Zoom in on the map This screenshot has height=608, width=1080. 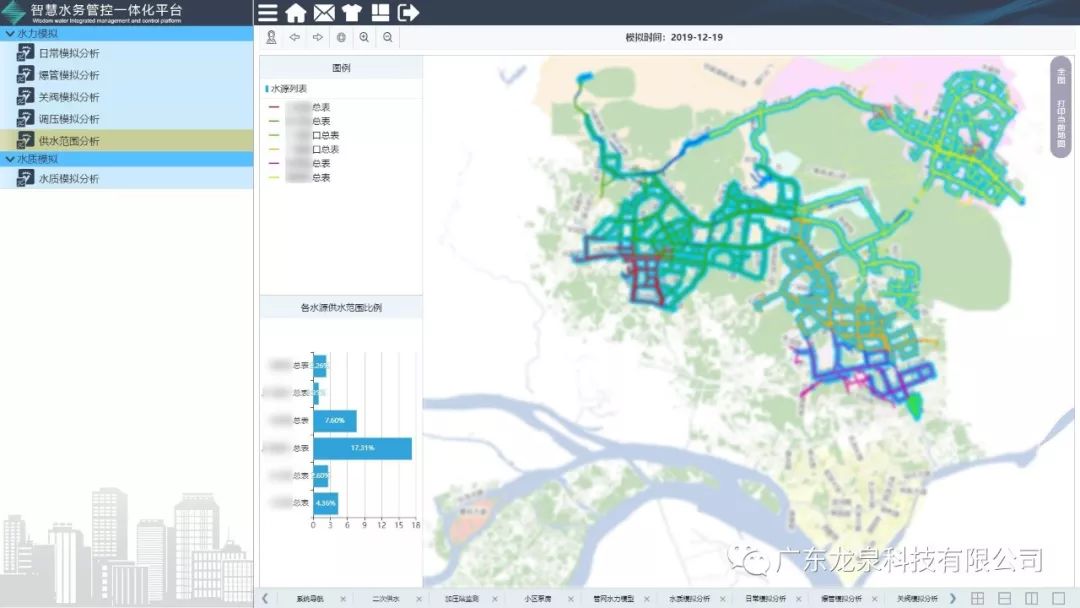click(364, 37)
